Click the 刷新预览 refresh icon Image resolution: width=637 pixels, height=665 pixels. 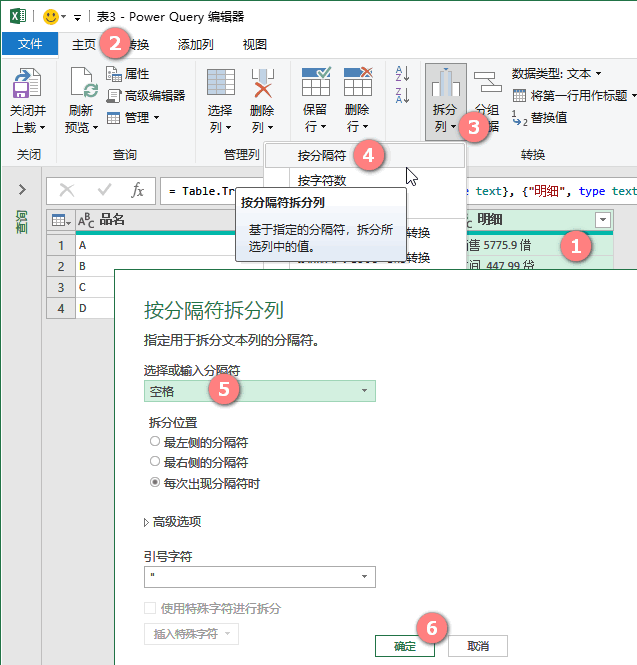(x=84, y=82)
